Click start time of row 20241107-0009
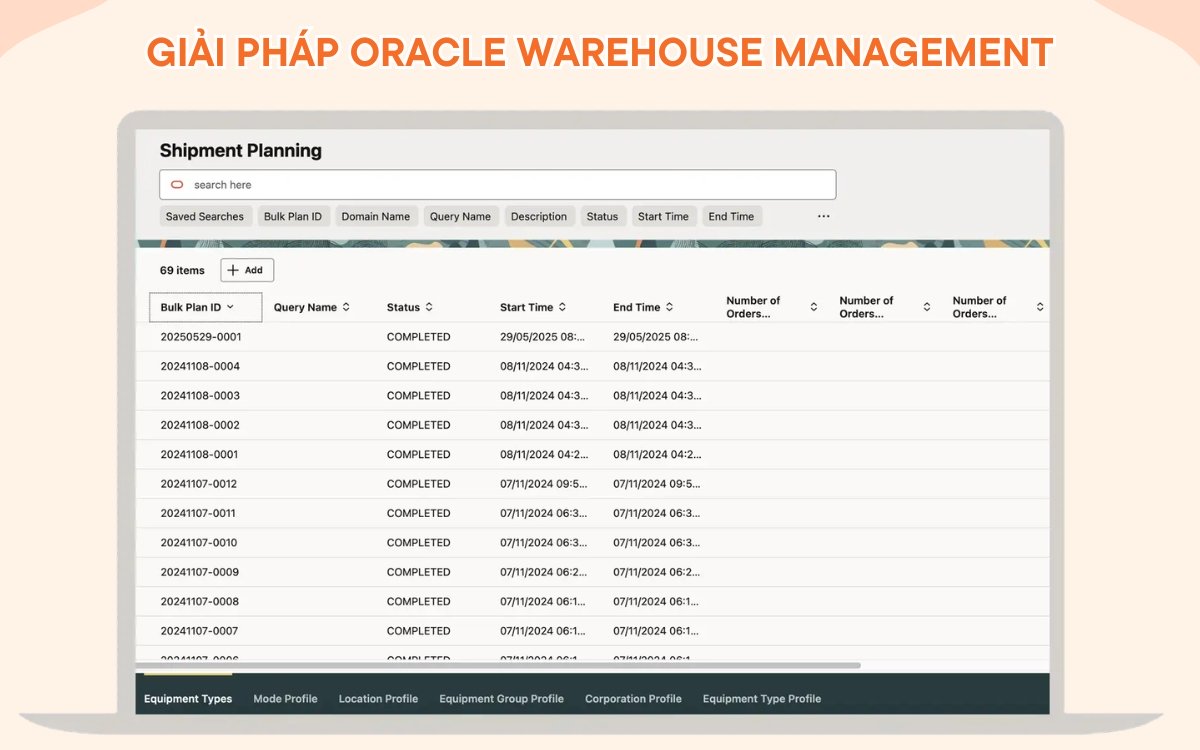The height and width of the screenshot is (750, 1200). pyautogui.click(x=543, y=572)
